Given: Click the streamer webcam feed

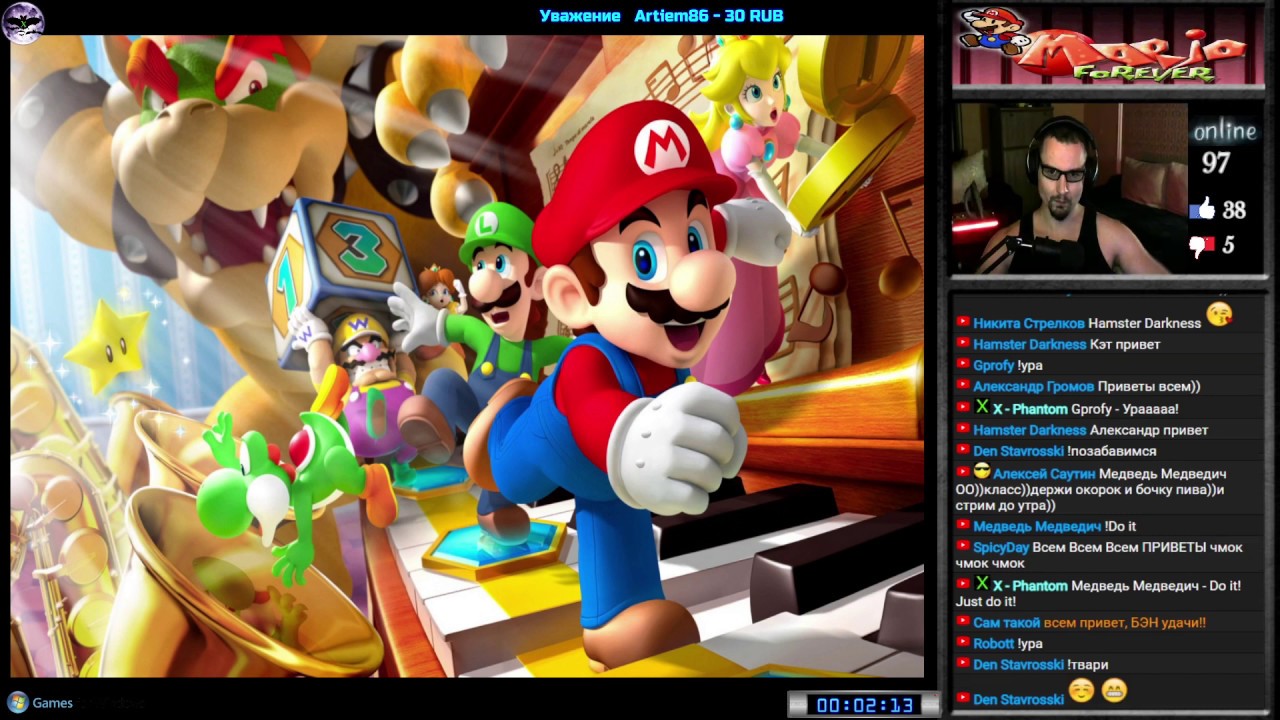Looking at the screenshot, I should coord(1069,188).
